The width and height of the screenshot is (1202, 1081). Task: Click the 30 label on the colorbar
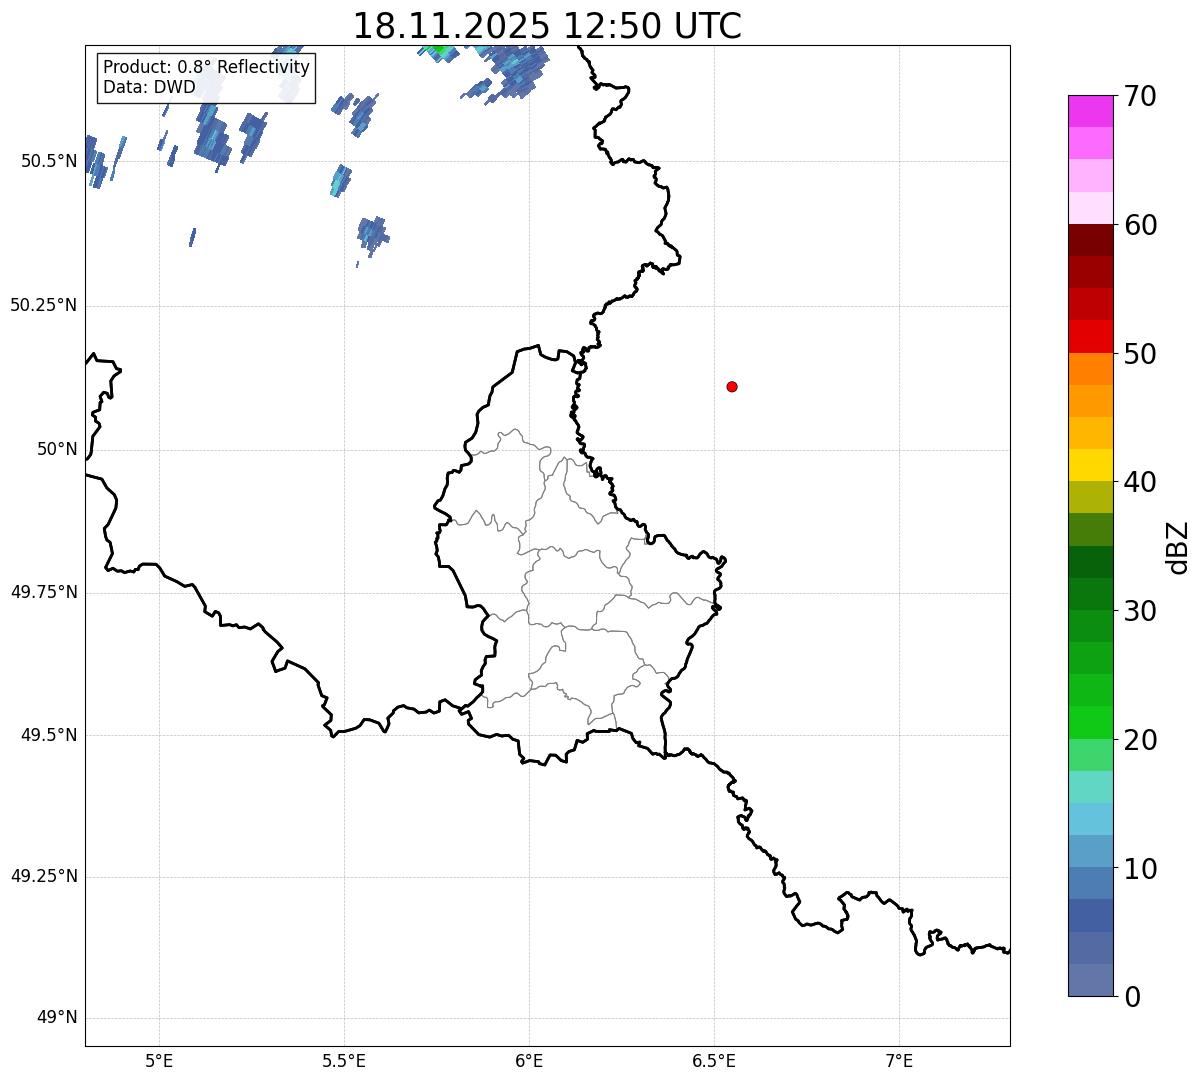[x=1140, y=611]
